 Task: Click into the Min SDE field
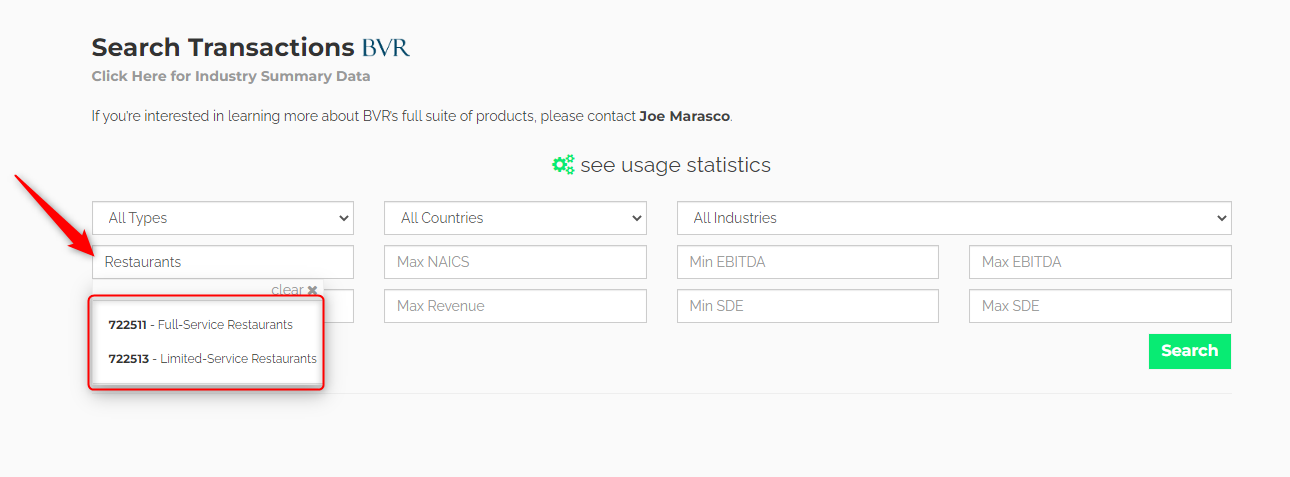807,306
